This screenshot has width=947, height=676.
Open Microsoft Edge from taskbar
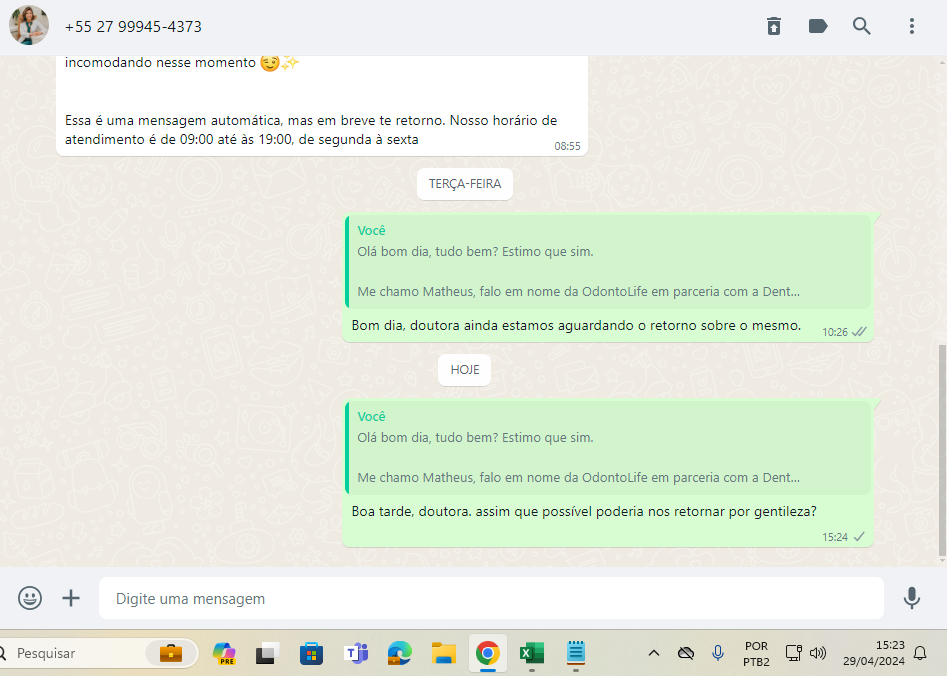coord(399,653)
